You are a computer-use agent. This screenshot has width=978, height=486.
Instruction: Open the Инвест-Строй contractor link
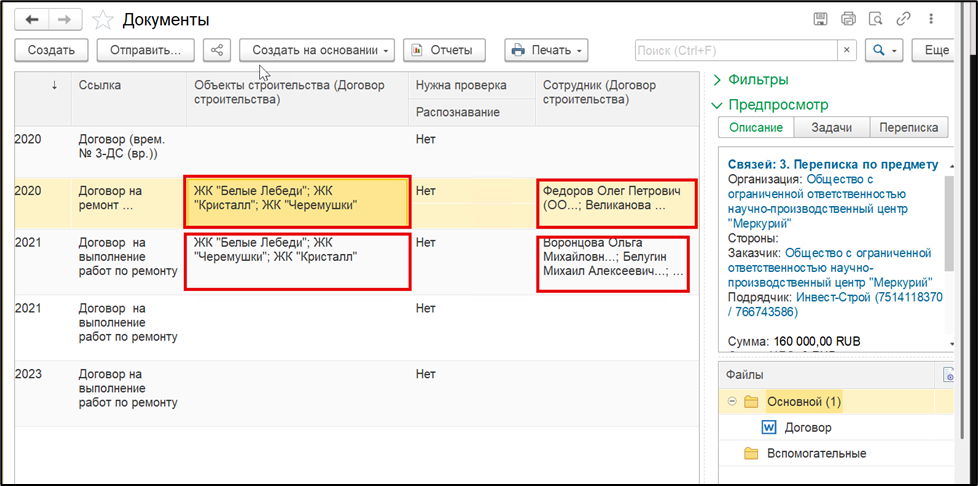click(x=835, y=303)
